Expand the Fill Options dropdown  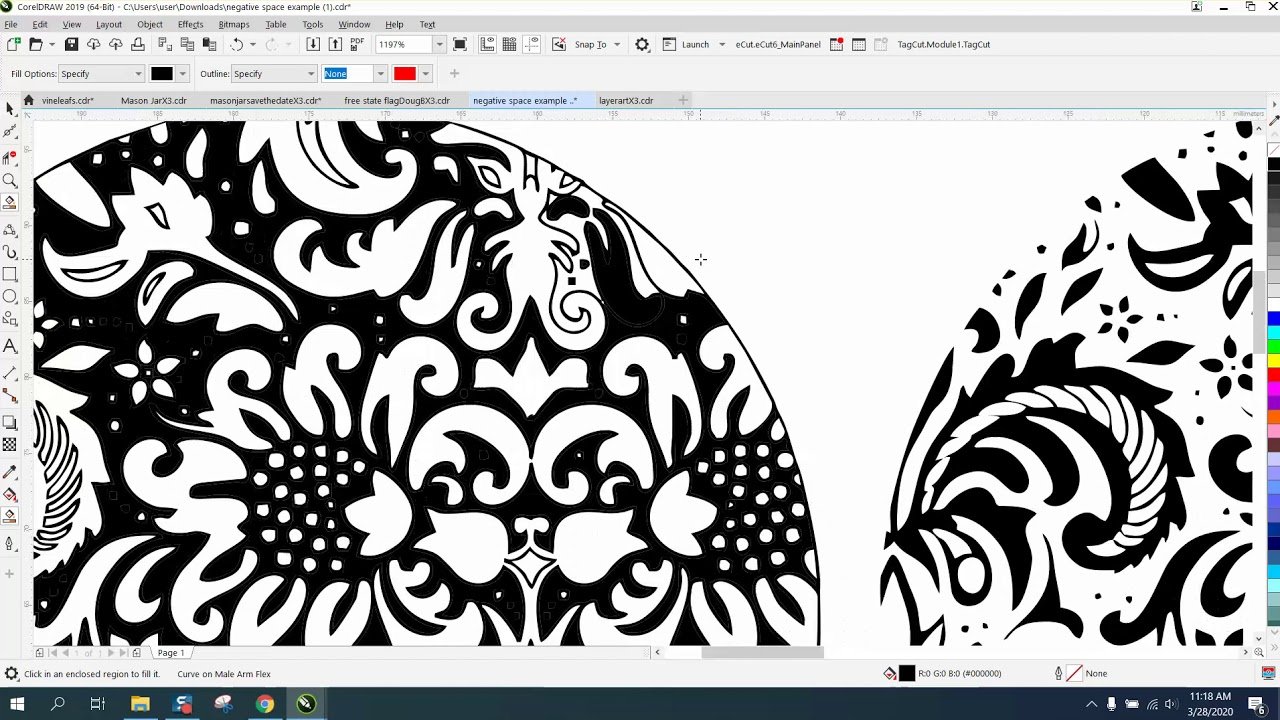tap(138, 74)
